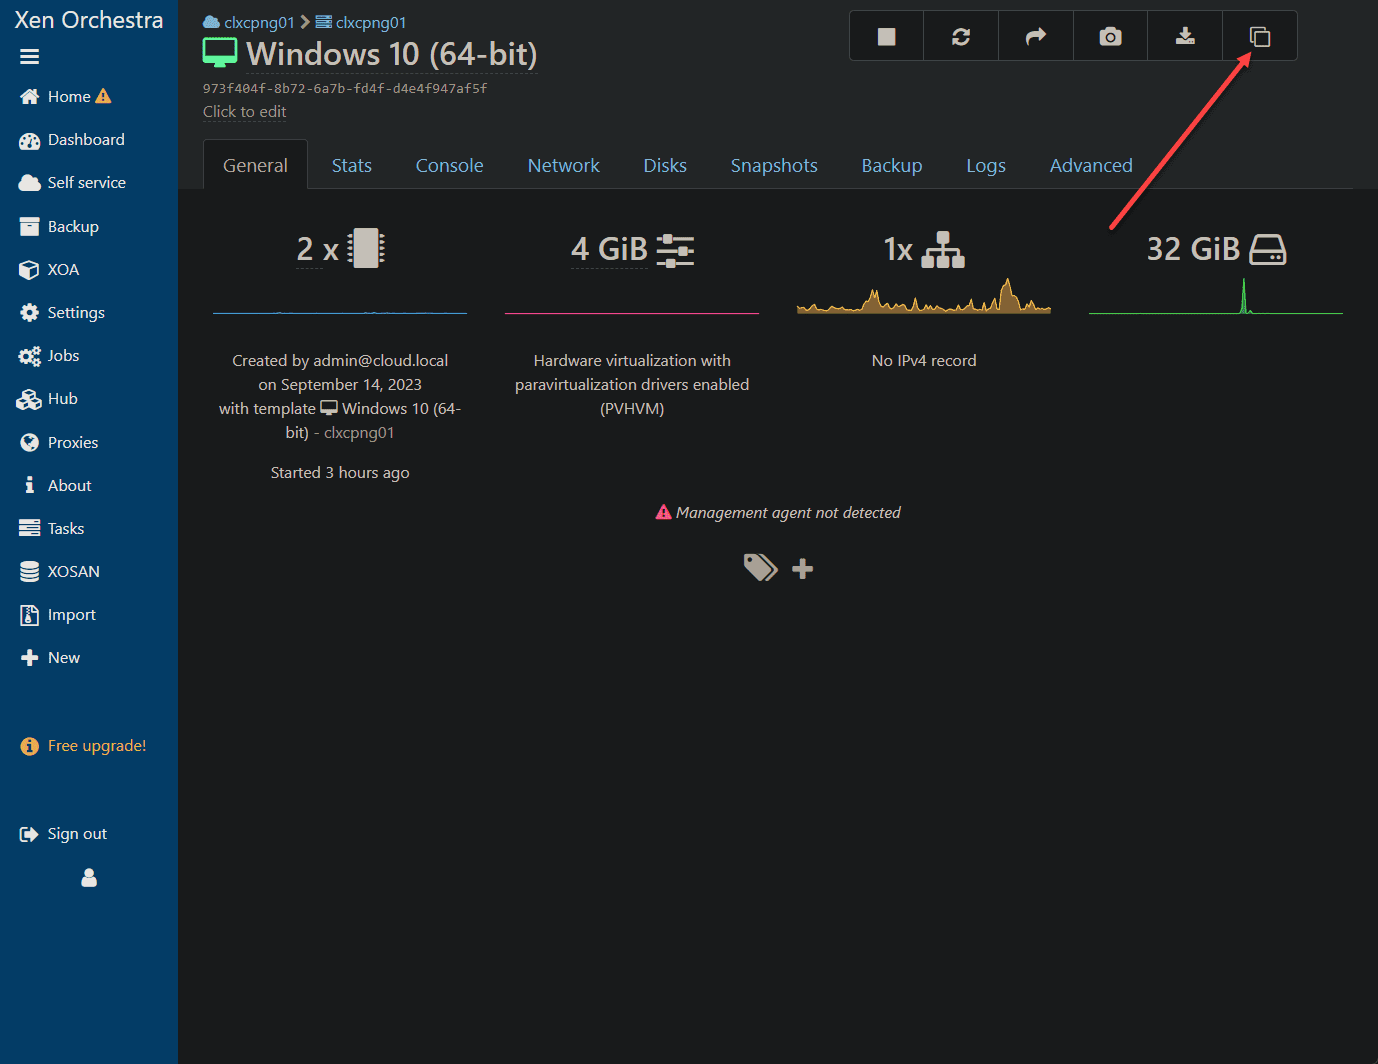Image resolution: width=1378 pixels, height=1064 pixels.
Task: Click the 'No IPv4 record' text
Action: 924,361
